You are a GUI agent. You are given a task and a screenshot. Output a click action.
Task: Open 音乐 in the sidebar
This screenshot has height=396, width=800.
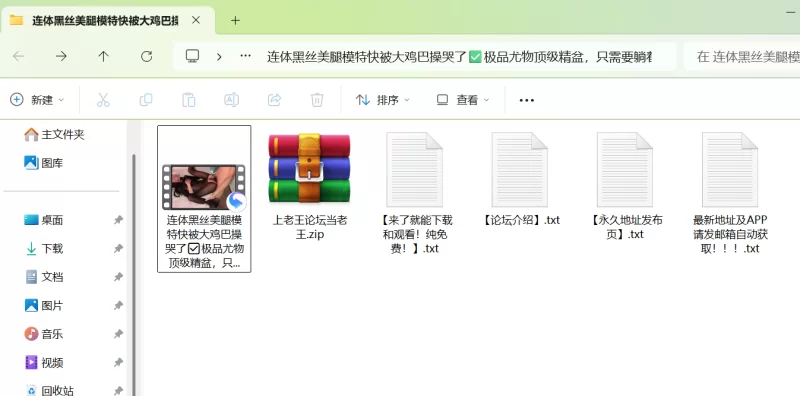point(43,335)
